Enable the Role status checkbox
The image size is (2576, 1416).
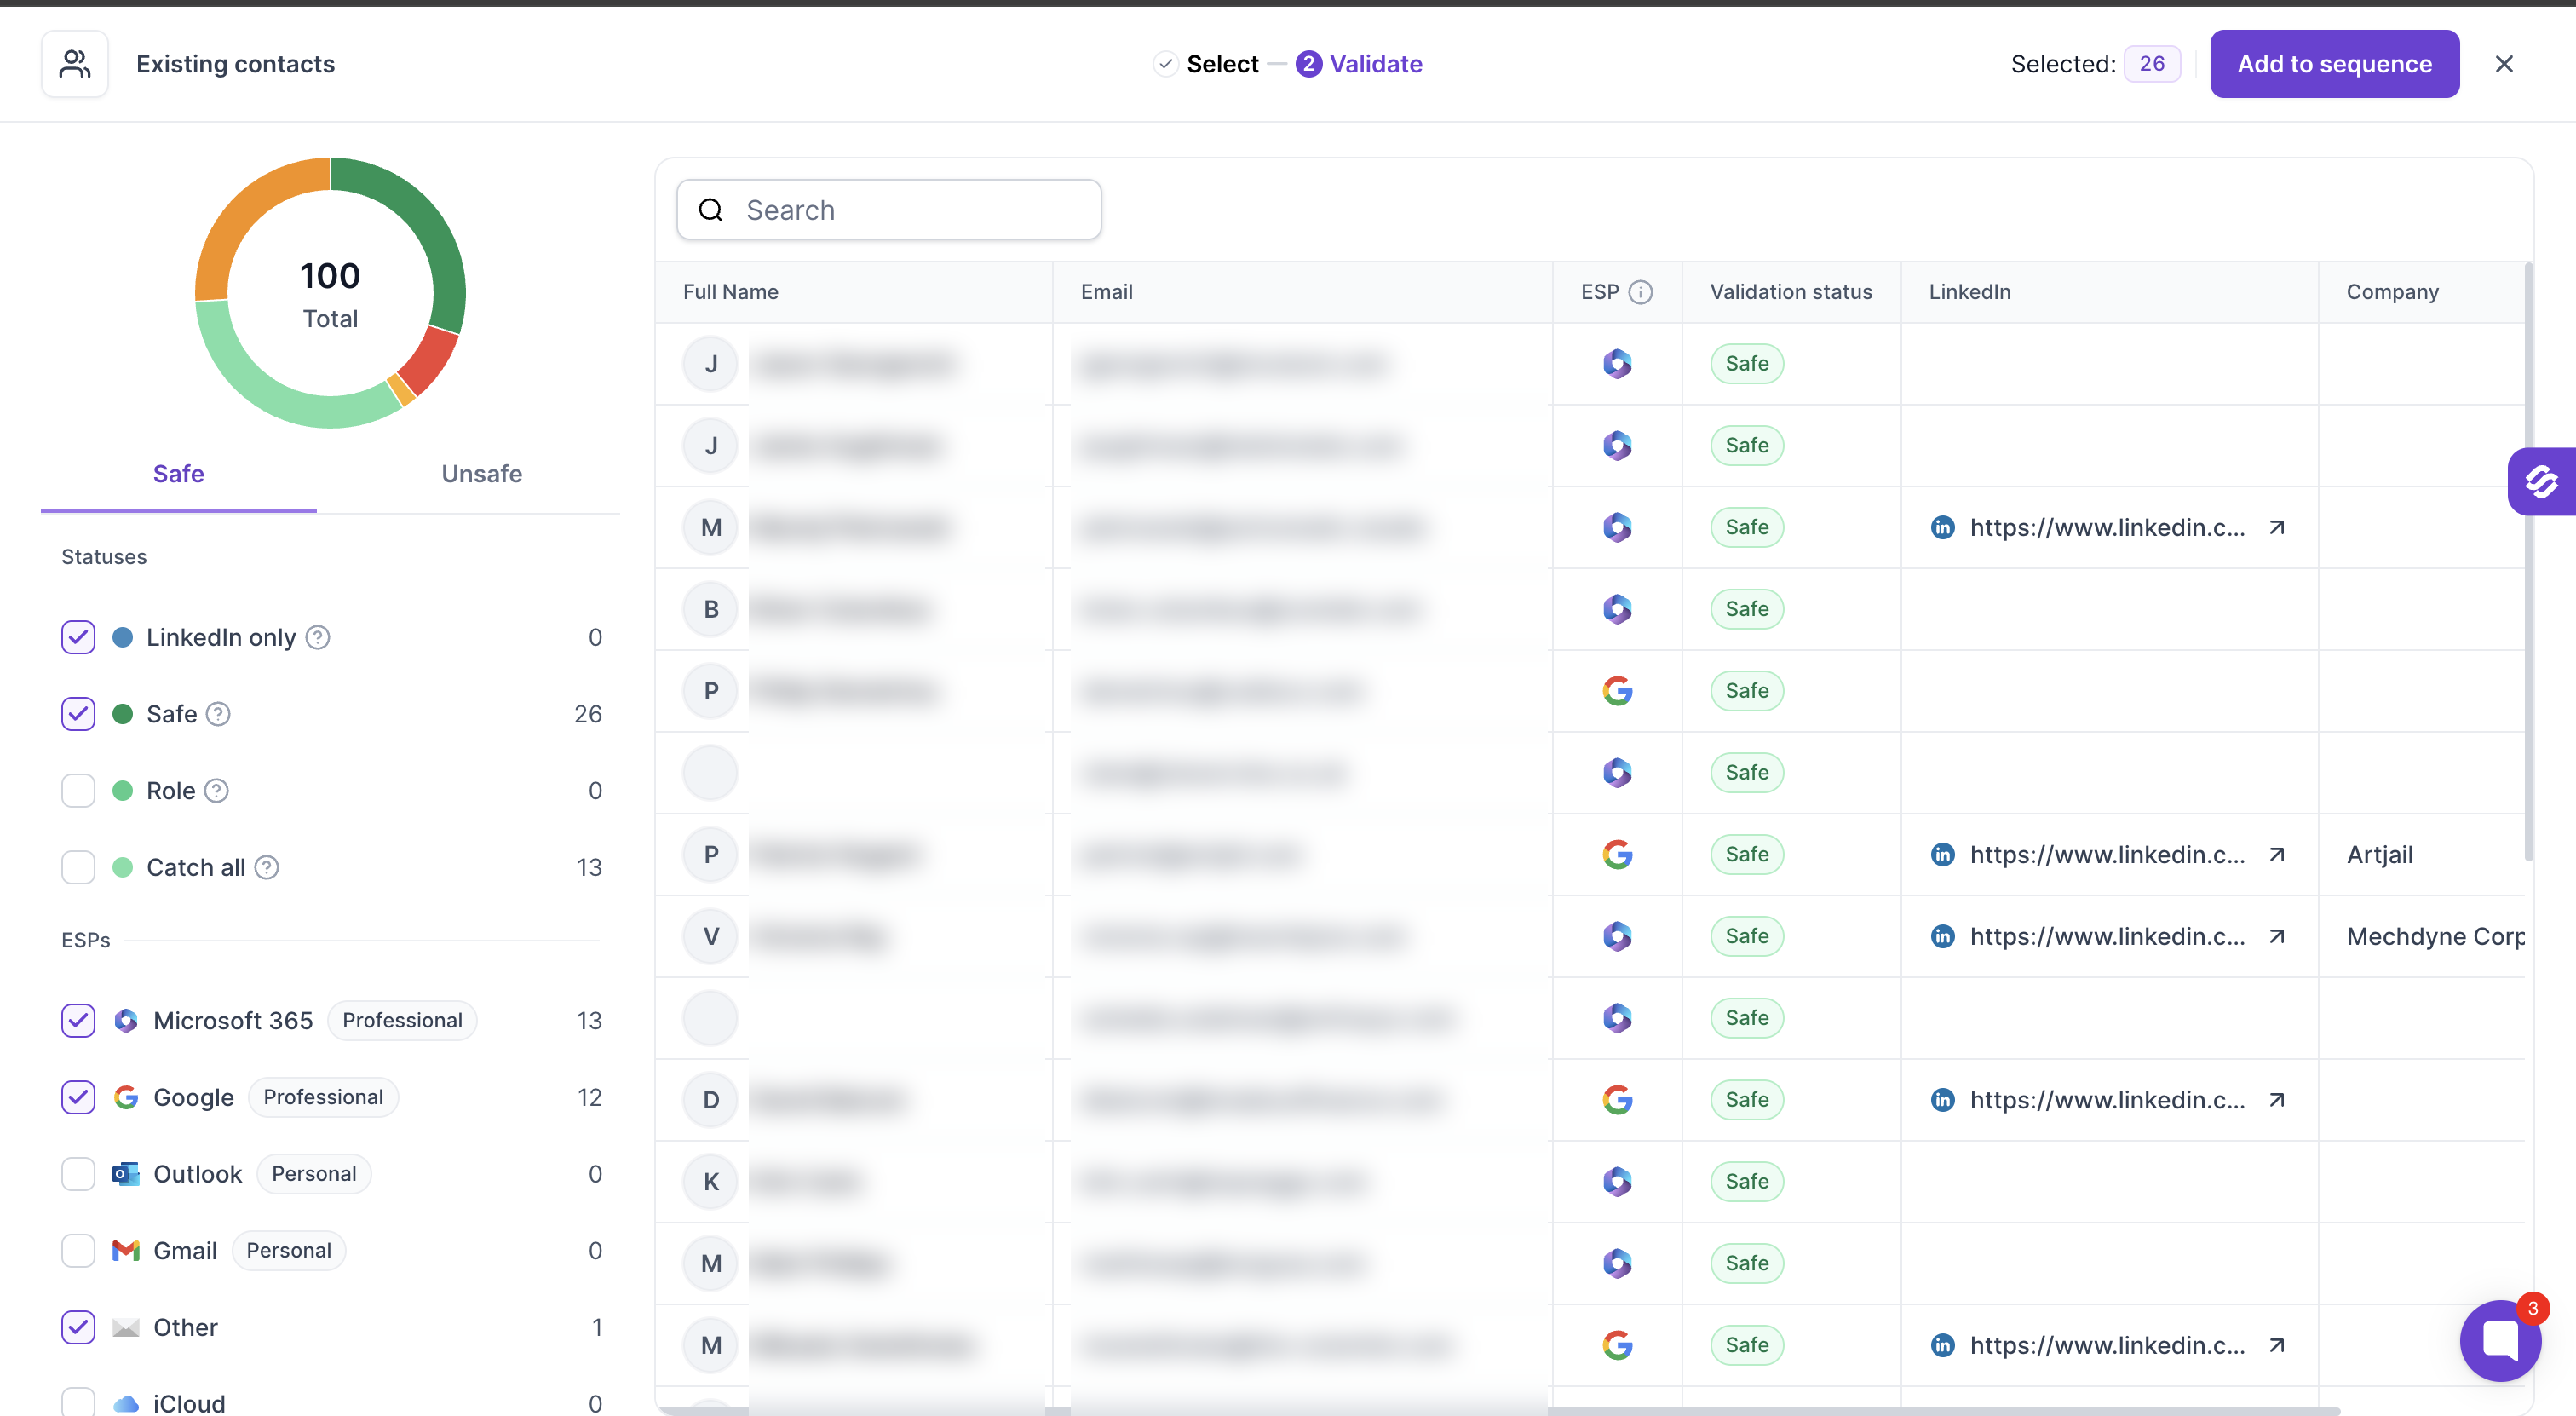pos(78,790)
